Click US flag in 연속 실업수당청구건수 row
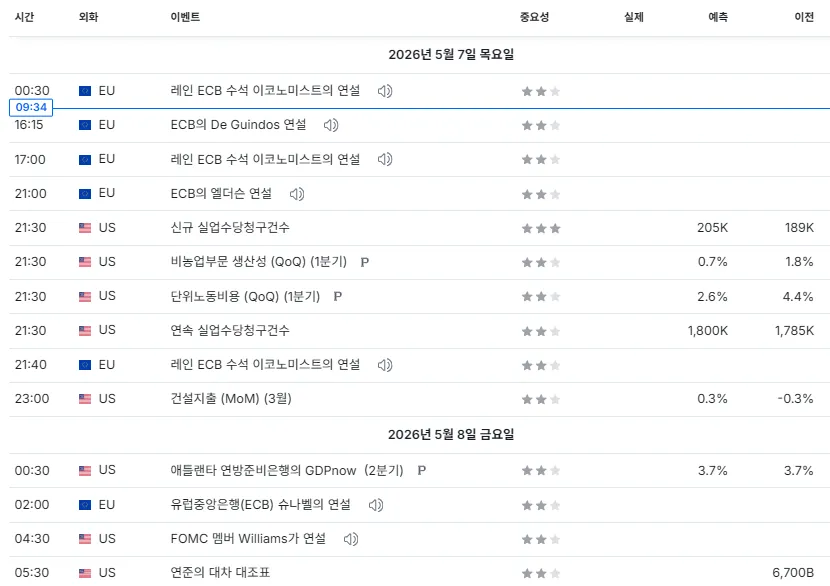 [x=85, y=330]
